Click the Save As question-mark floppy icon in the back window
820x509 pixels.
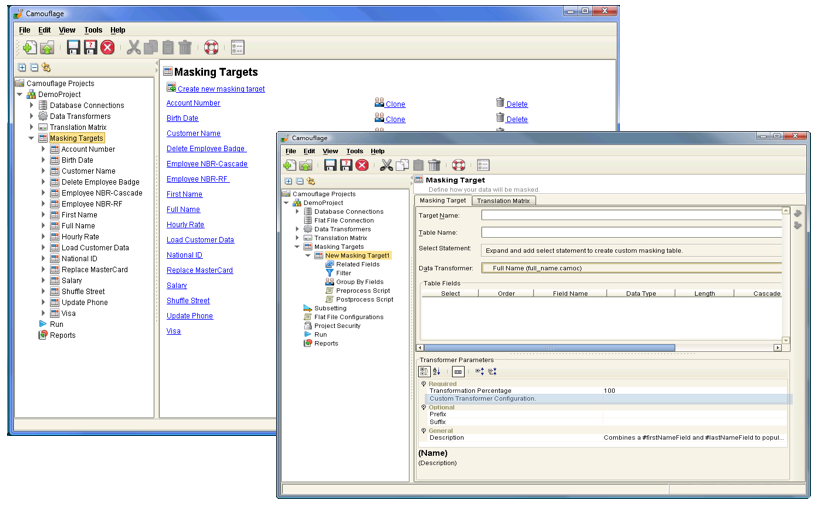click(x=90, y=48)
